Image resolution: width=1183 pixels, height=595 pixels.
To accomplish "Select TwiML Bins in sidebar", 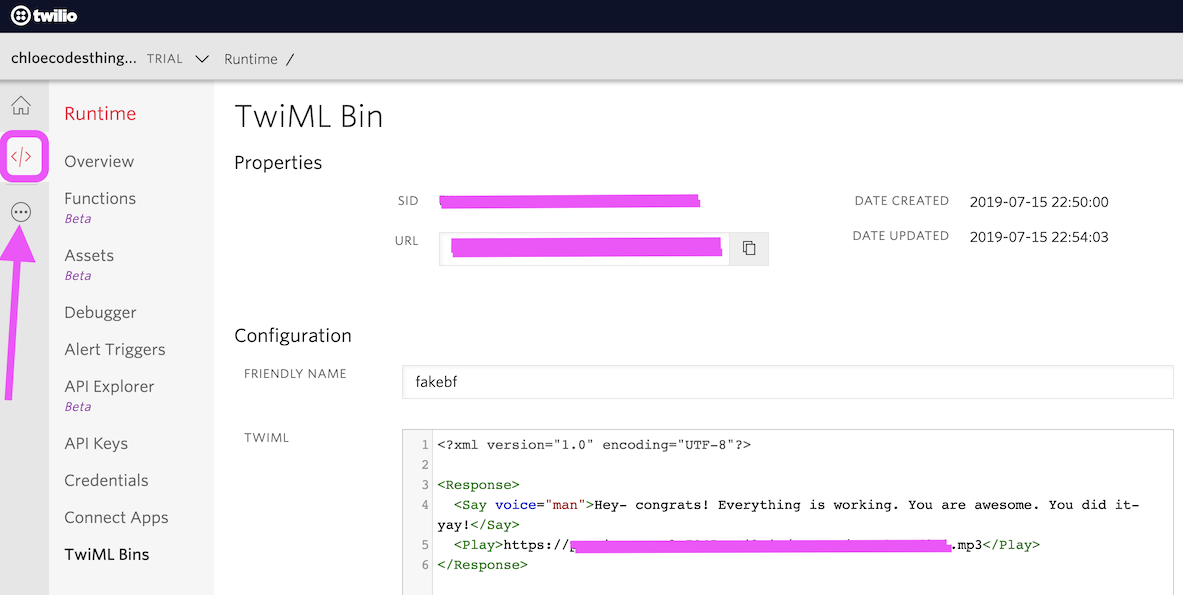I will point(106,554).
